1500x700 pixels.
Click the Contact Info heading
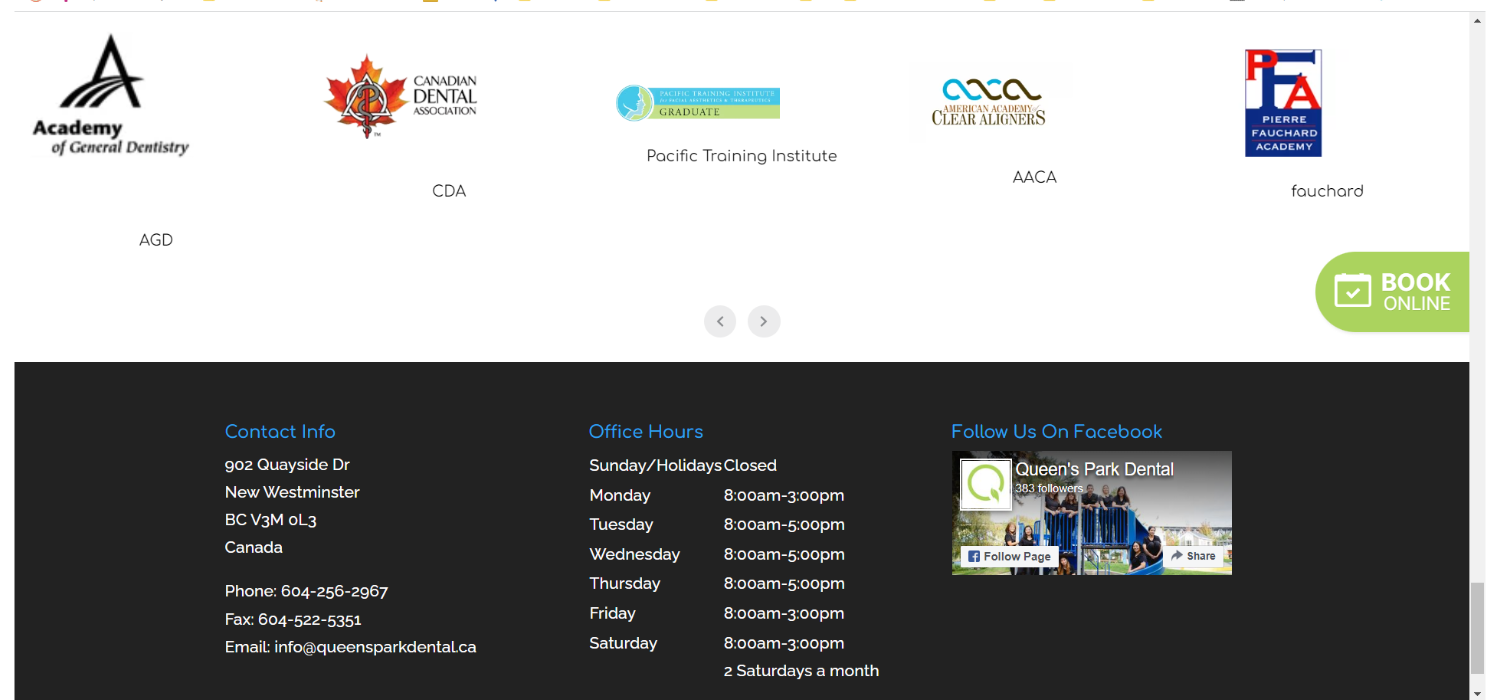[x=280, y=432]
